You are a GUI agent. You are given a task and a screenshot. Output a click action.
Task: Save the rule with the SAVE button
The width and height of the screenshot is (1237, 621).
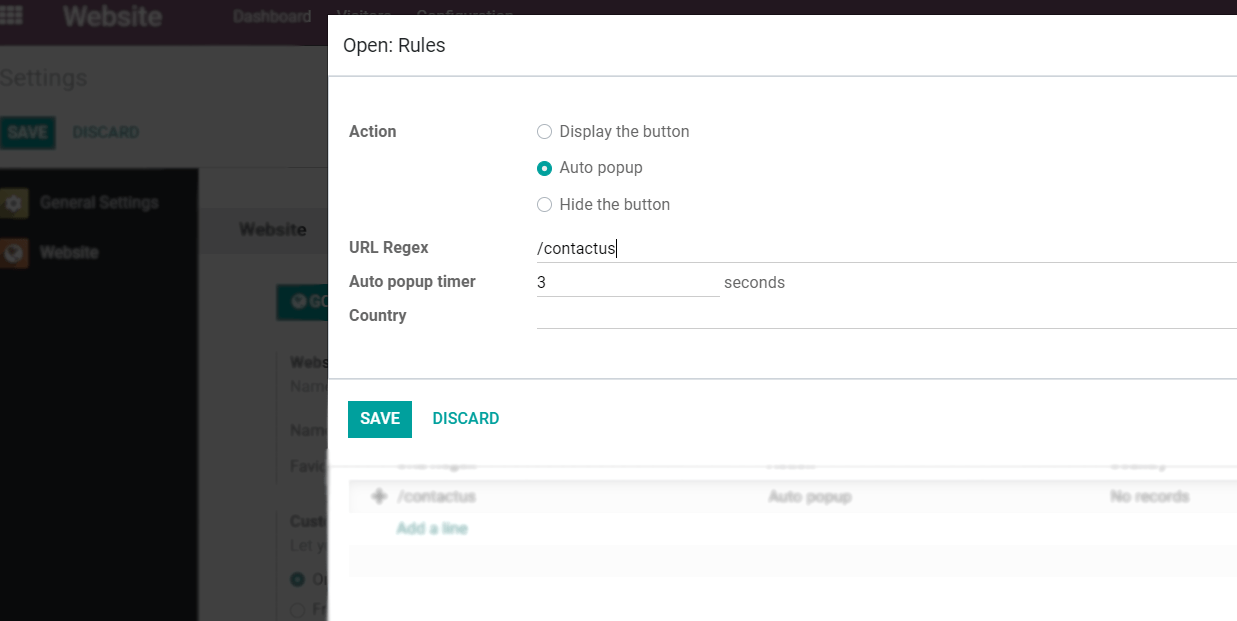[x=379, y=418]
